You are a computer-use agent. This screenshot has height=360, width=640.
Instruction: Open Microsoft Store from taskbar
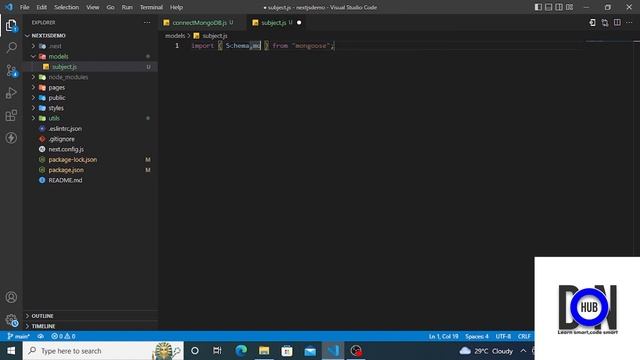click(x=287, y=351)
